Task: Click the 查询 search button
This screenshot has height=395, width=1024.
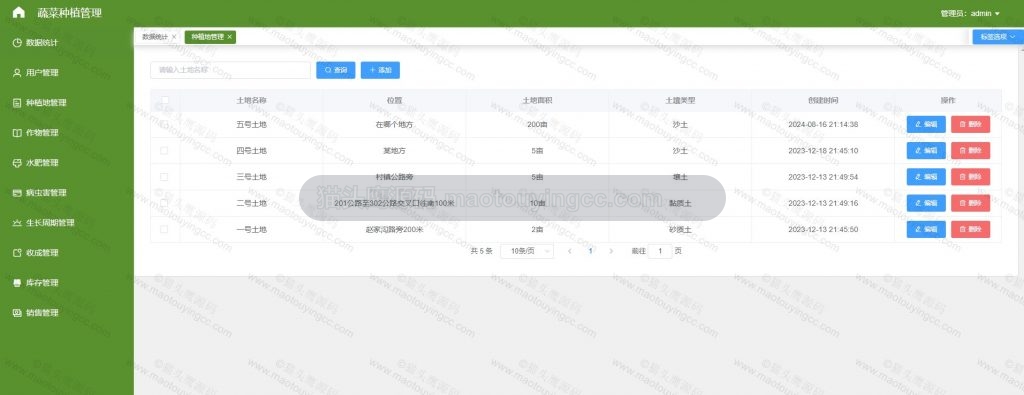Action: click(x=336, y=70)
